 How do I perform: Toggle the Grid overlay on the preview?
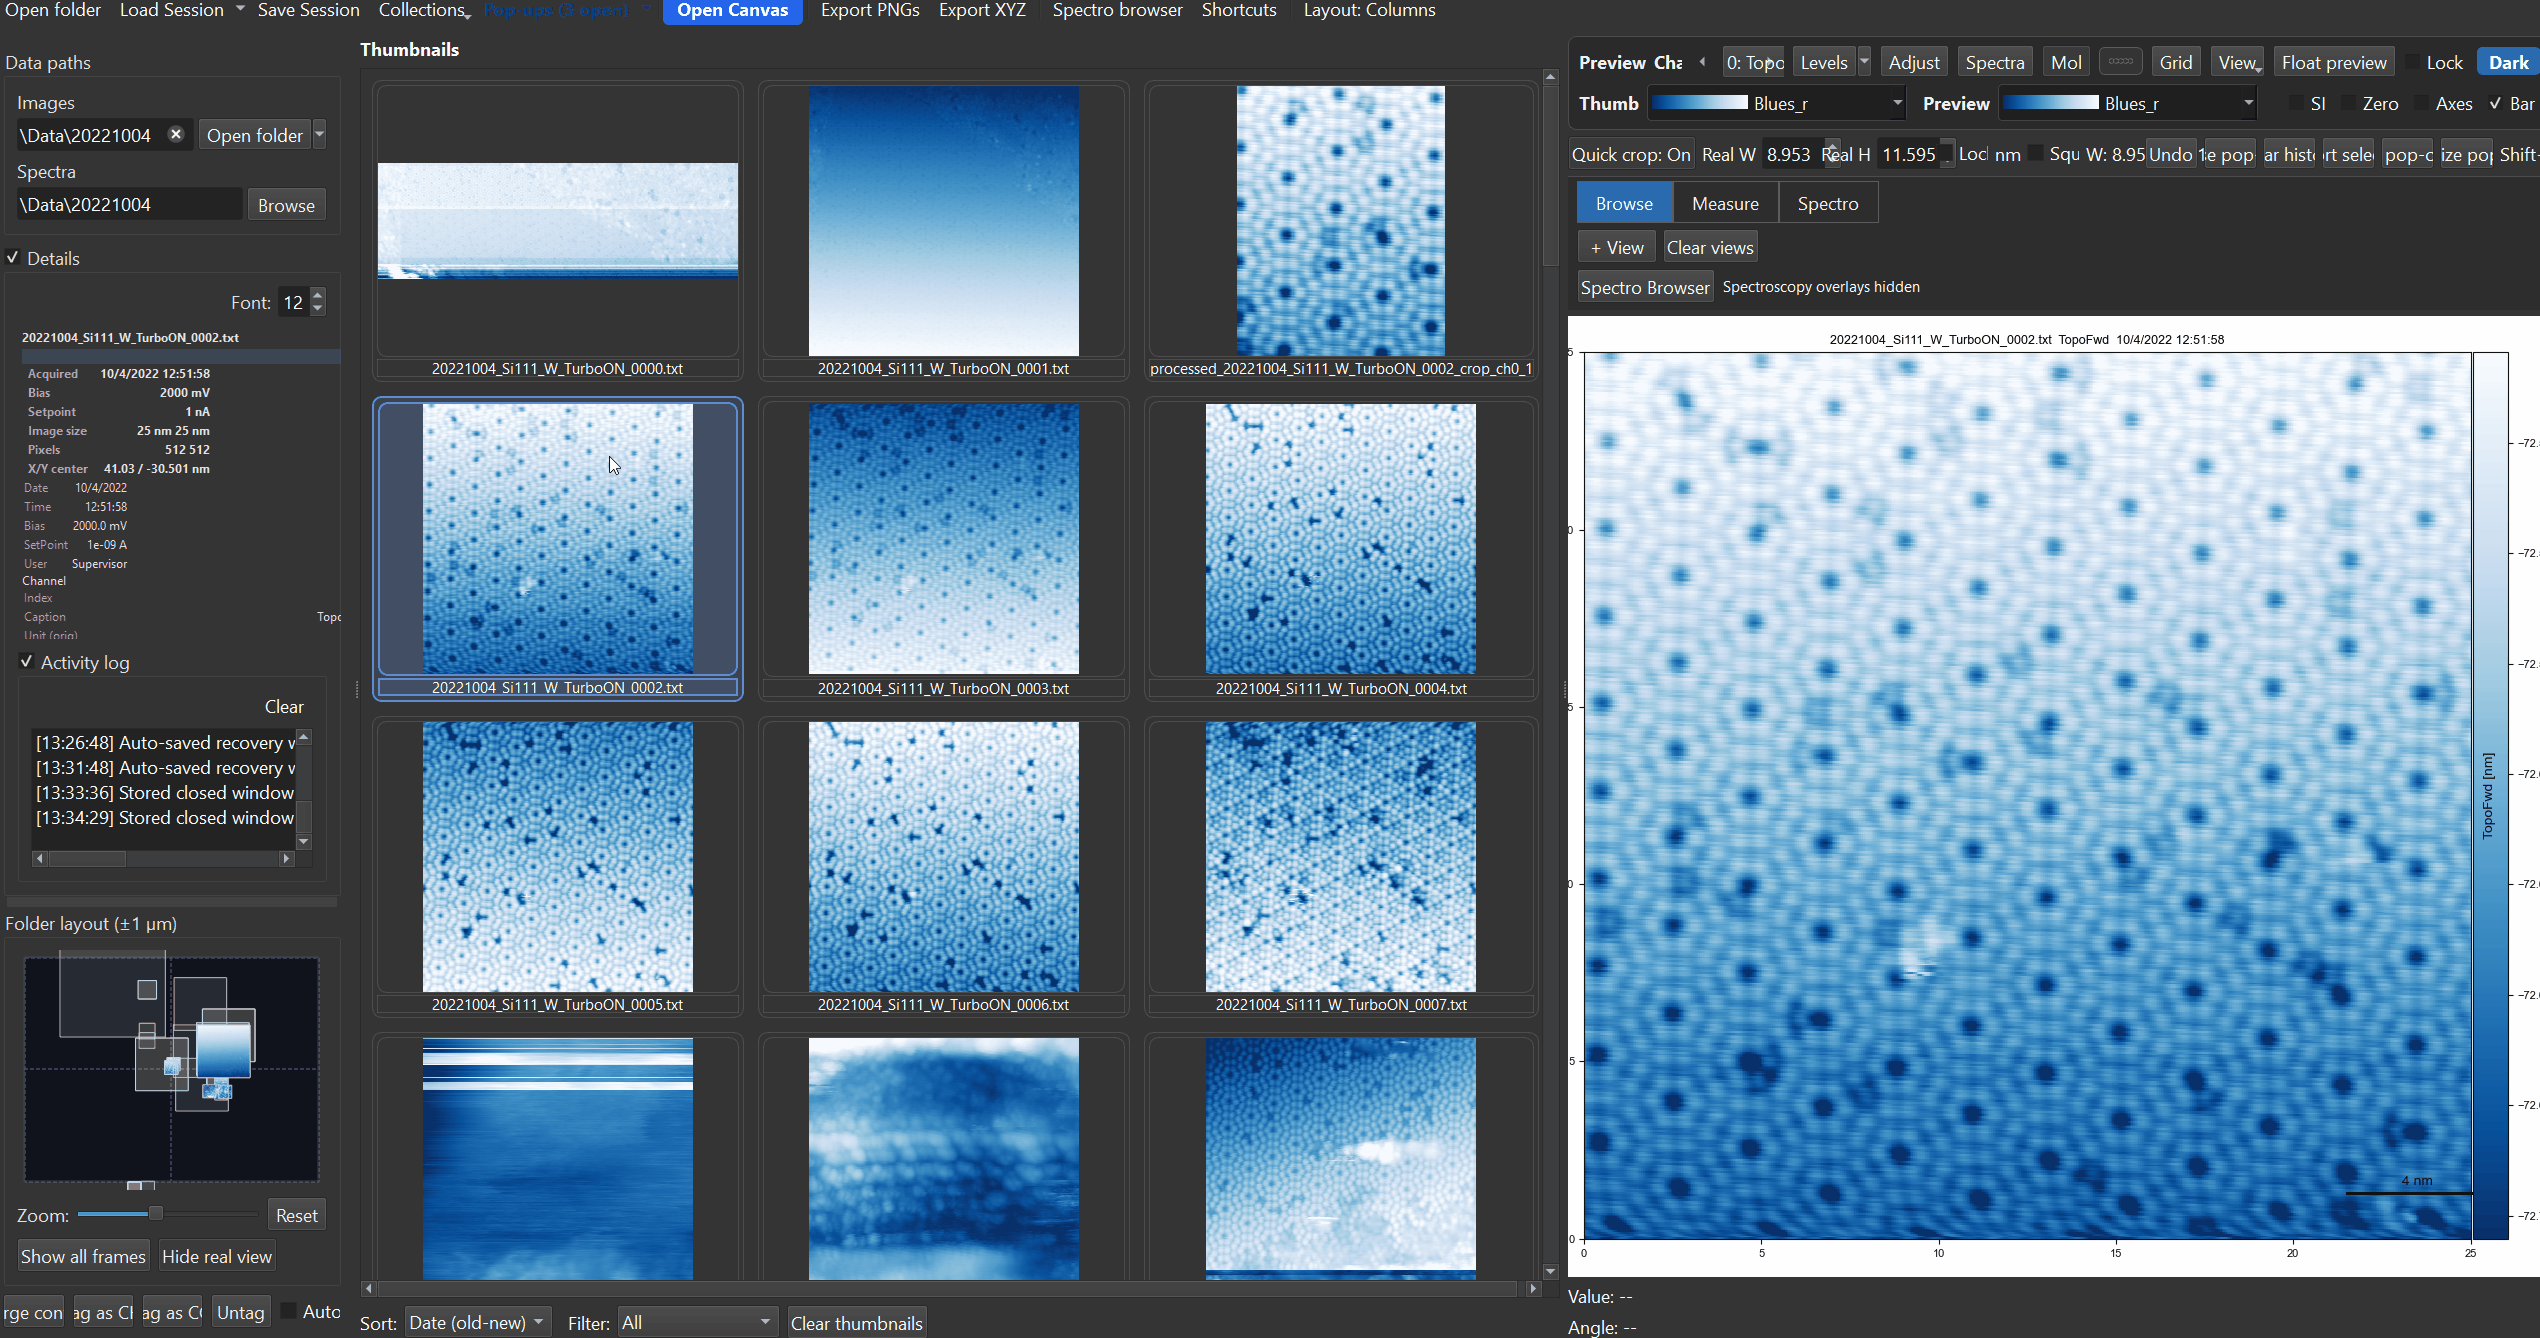click(2176, 61)
